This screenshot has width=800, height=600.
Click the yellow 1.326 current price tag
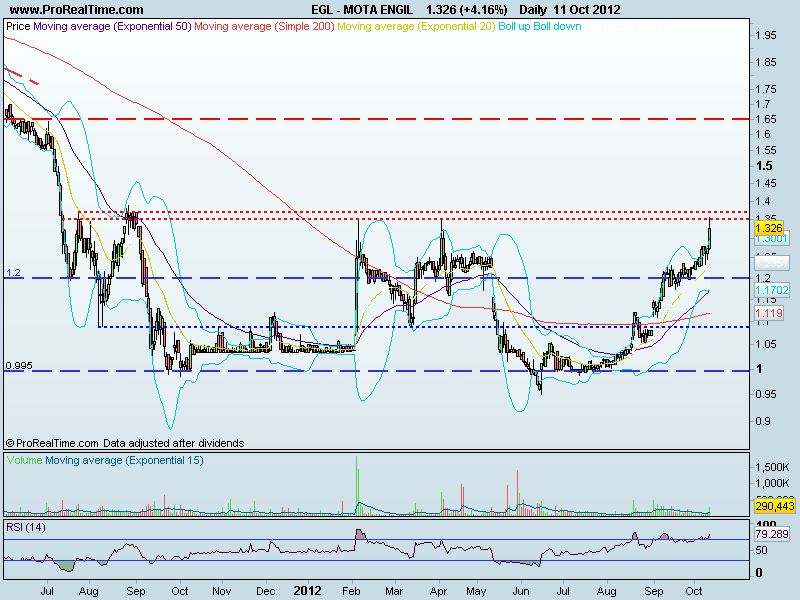[768, 228]
